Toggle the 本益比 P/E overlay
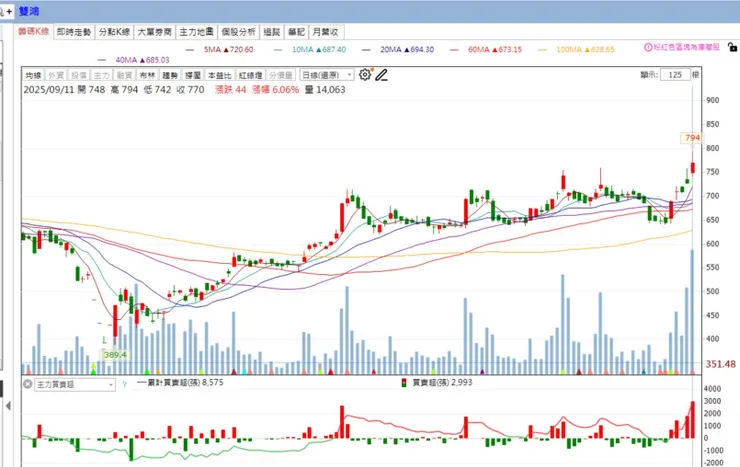Viewport: 740px width, 467px height. tap(219, 75)
